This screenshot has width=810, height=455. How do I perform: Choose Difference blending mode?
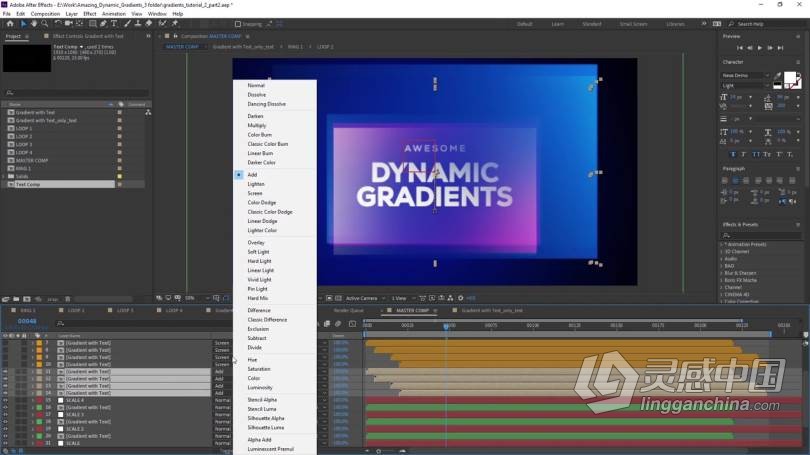click(x=259, y=310)
